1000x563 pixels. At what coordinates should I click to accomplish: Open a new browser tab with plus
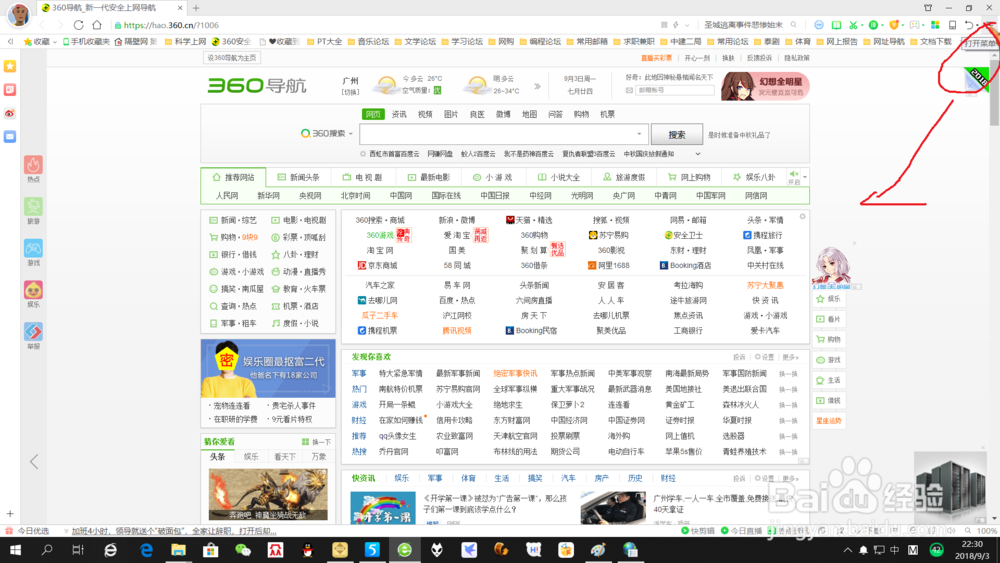(x=196, y=8)
